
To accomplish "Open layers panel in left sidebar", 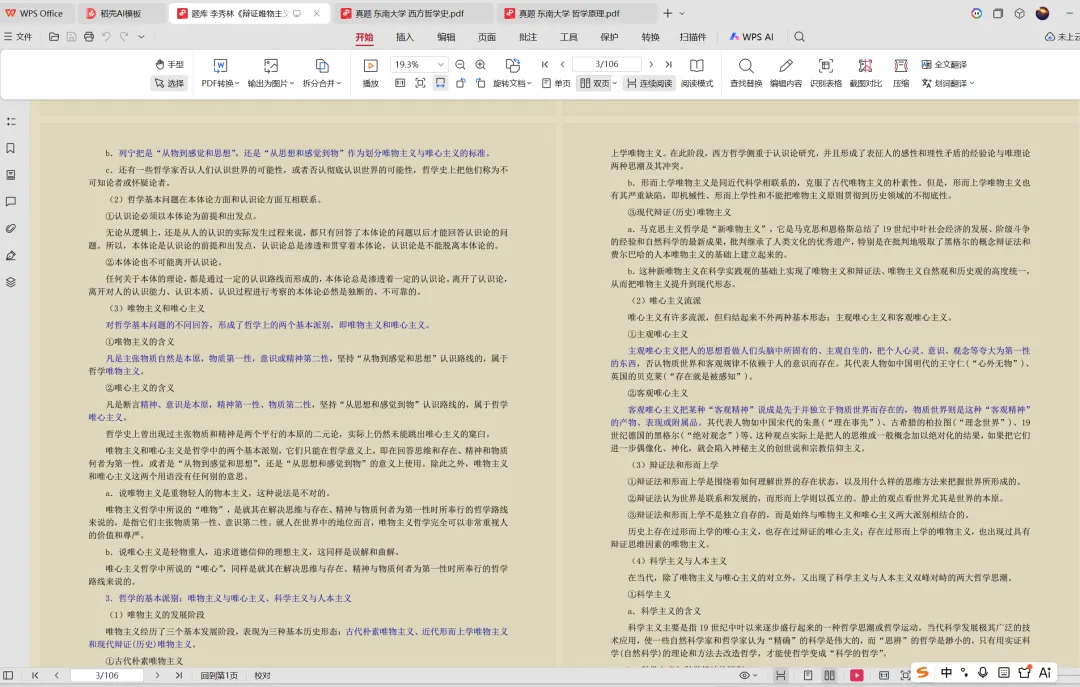I will pyautogui.click(x=11, y=282).
